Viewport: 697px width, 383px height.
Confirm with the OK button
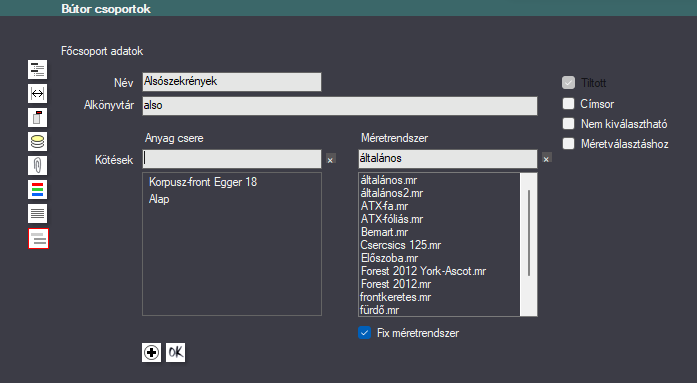click(x=176, y=352)
